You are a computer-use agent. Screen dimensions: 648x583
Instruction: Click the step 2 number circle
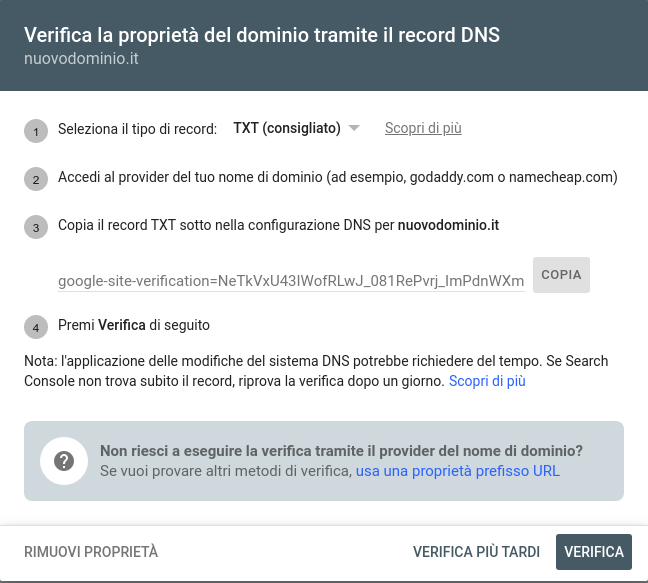click(36, 179)
